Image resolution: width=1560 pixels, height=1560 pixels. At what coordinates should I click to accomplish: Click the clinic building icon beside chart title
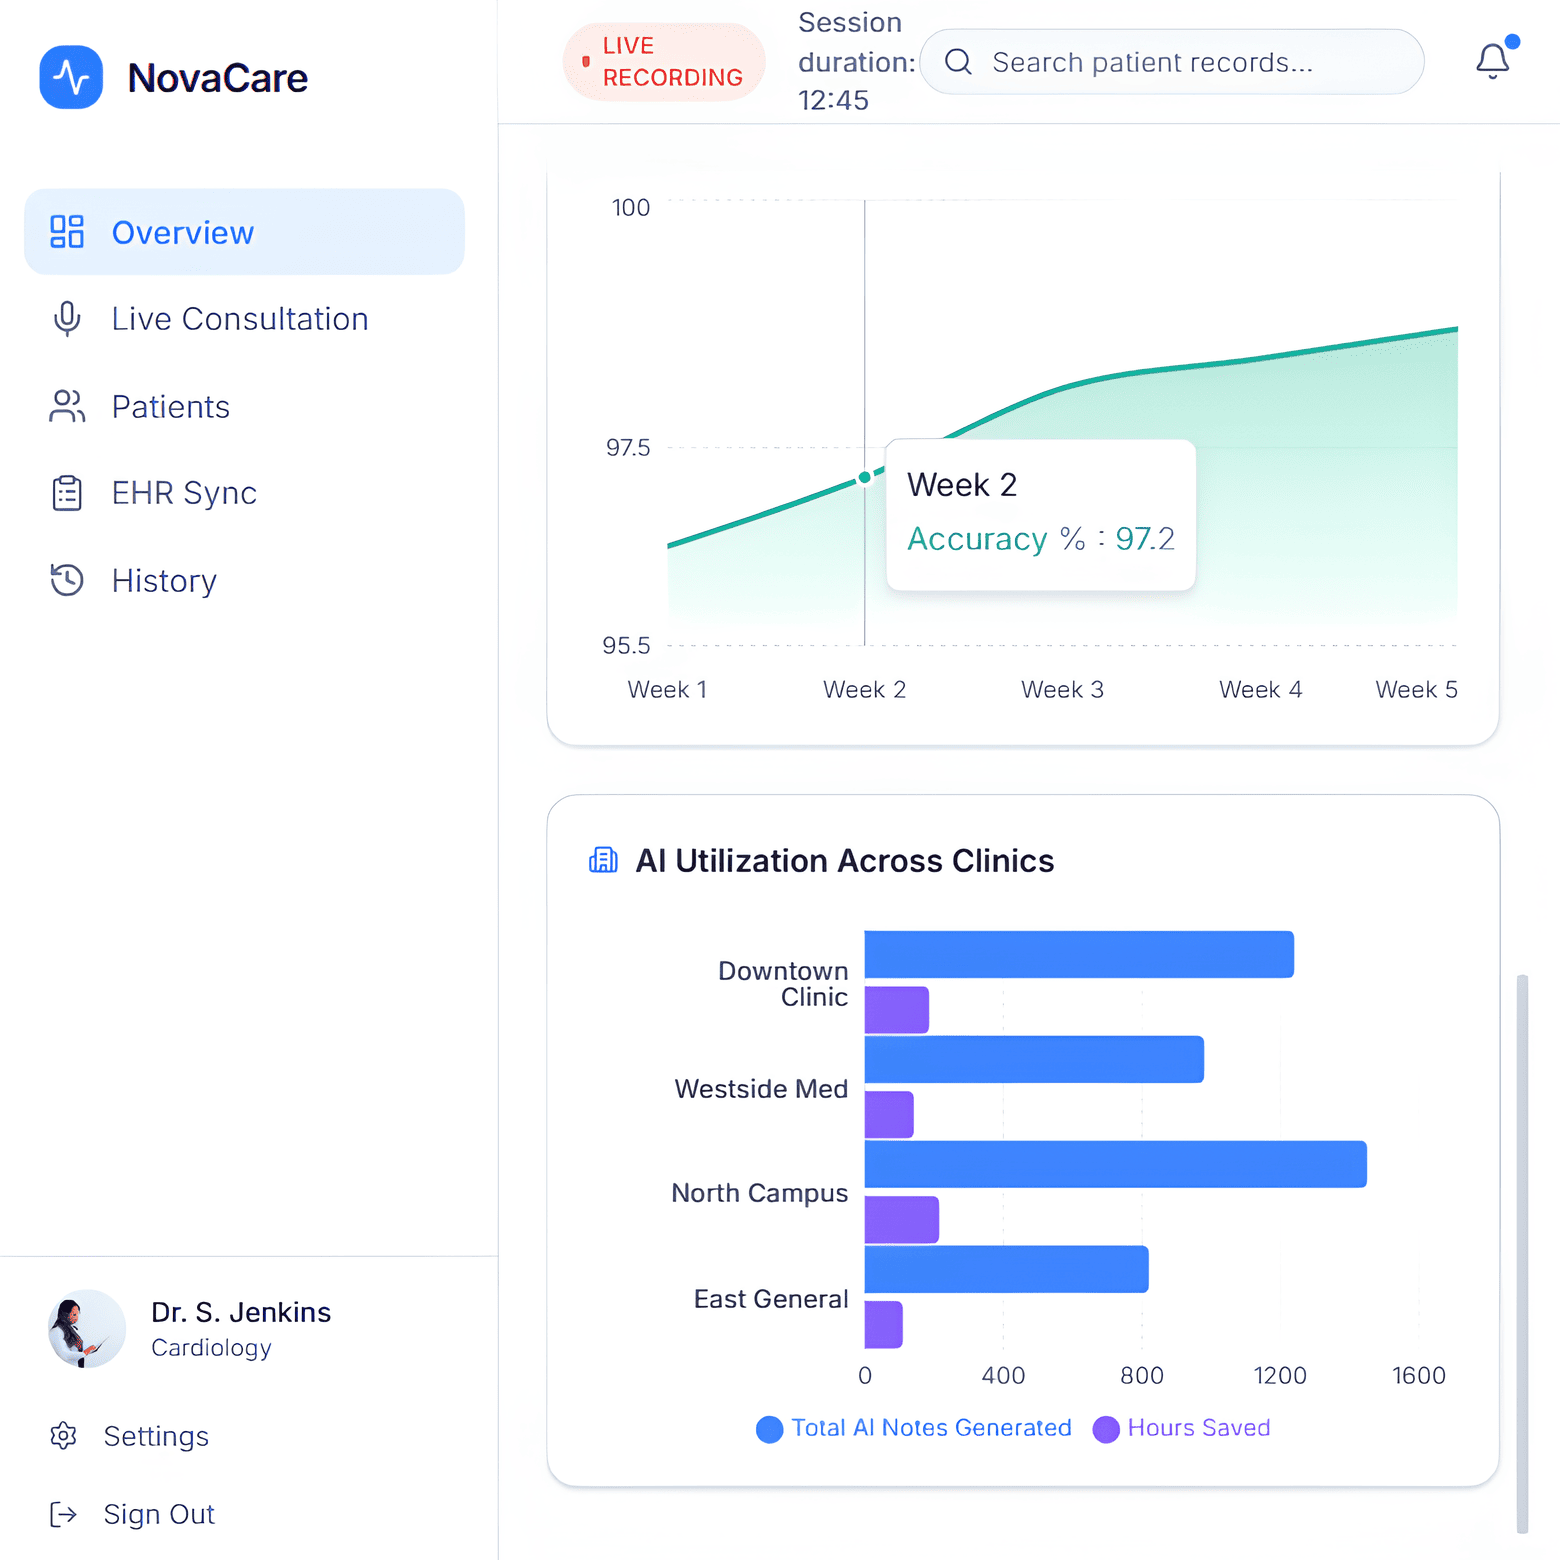[x=603, y=860]
